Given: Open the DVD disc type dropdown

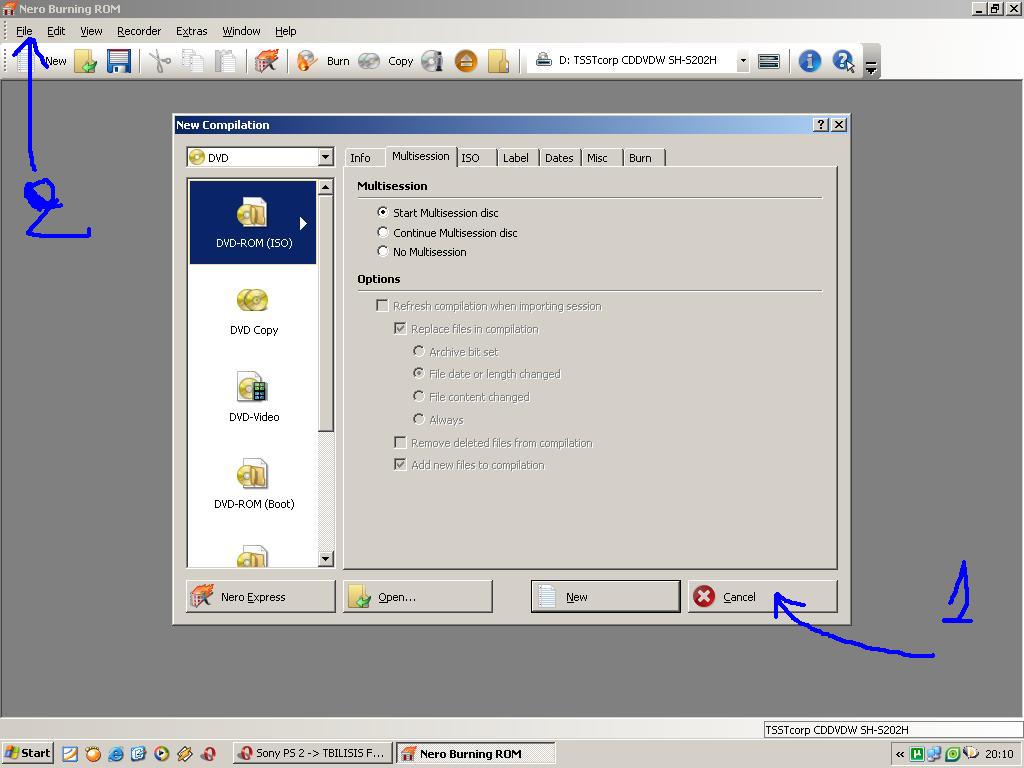Looking at the screenshot, I should click(325, 157).
